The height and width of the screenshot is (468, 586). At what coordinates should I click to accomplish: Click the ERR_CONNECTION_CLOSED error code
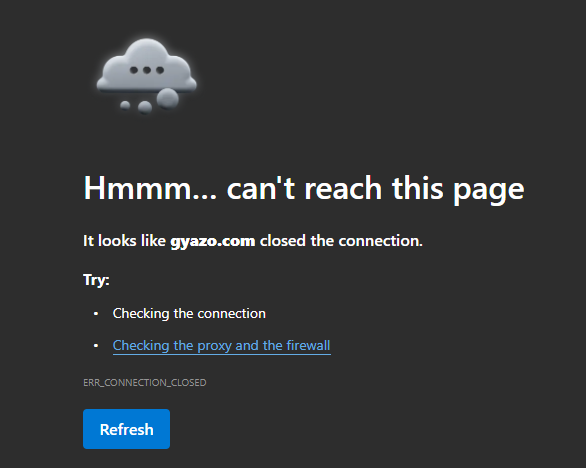[x=145, y=382]
